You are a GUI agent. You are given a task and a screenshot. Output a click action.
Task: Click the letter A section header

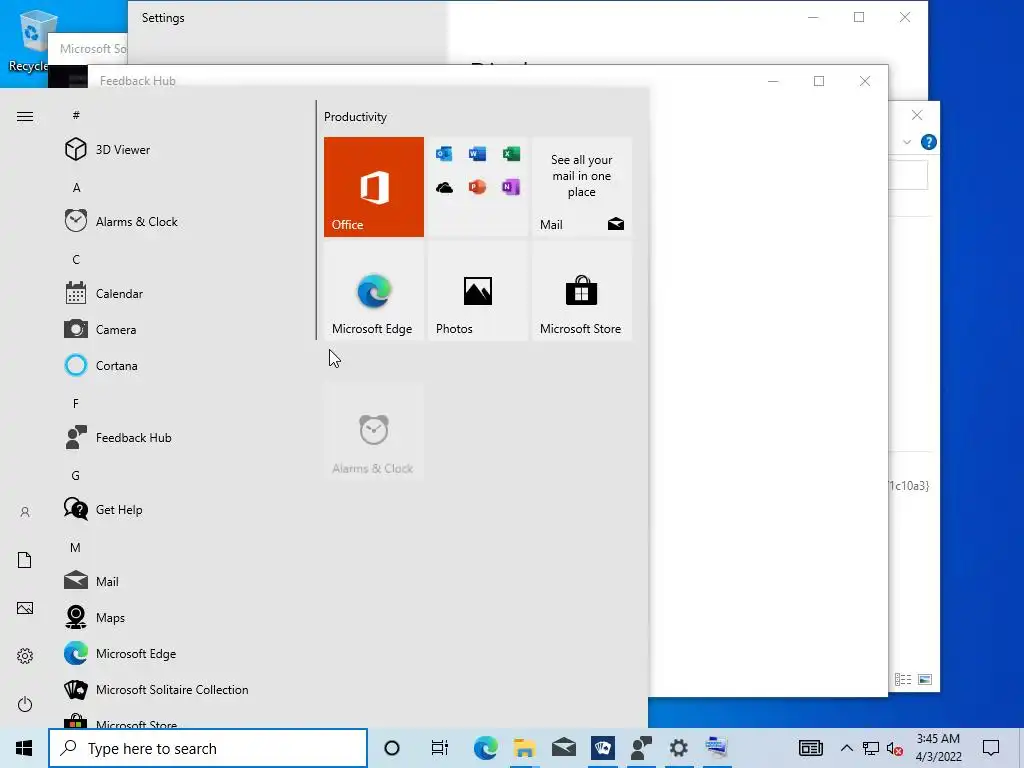tap(76, 187)
